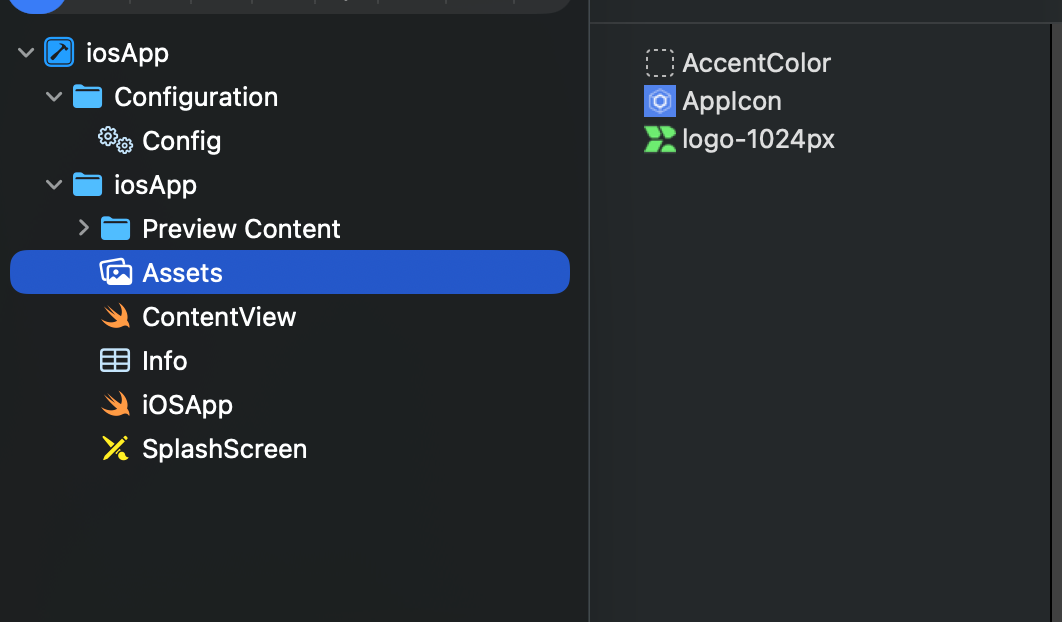The height and width of the screenshot is (622, 1062).
Task: Click the Swift icon next to ContentView
Action: (x=116, y=317)
